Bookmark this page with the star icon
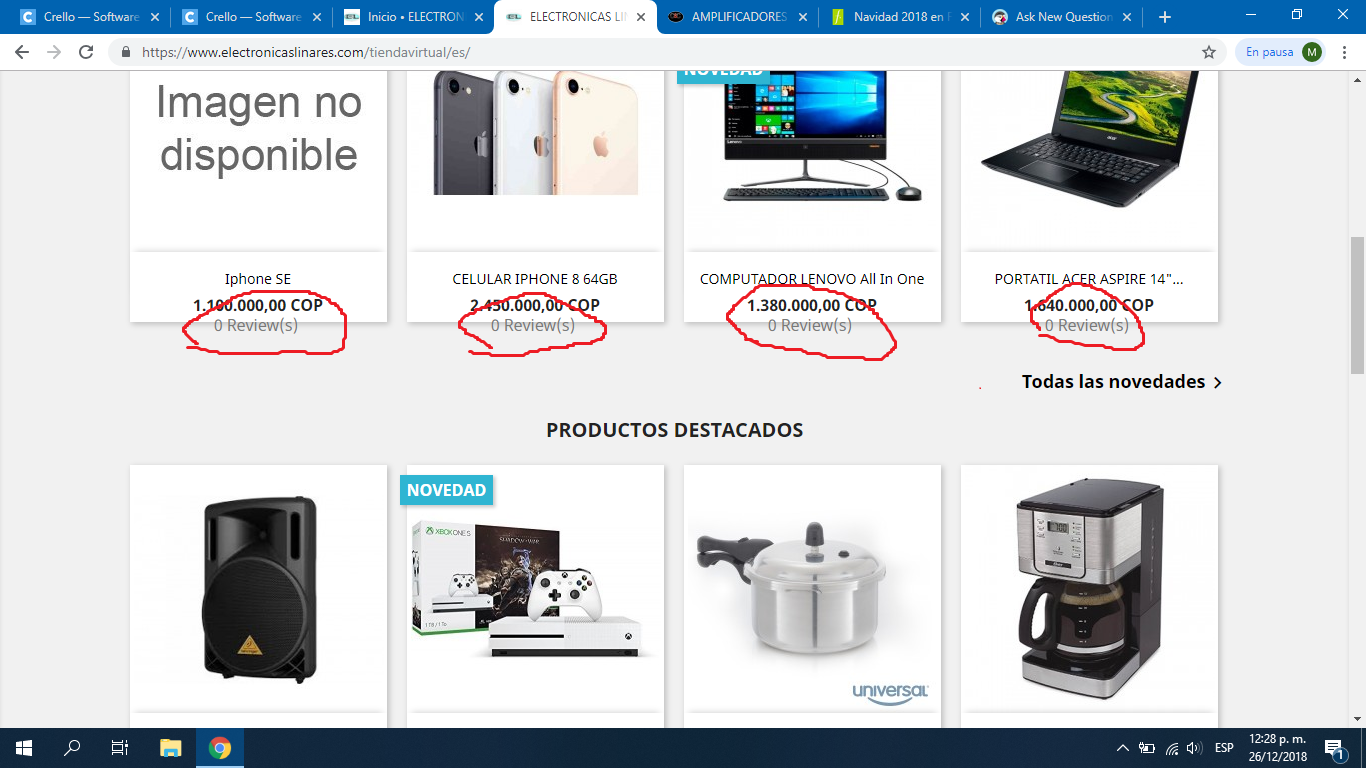 [x=1208, y=52]
